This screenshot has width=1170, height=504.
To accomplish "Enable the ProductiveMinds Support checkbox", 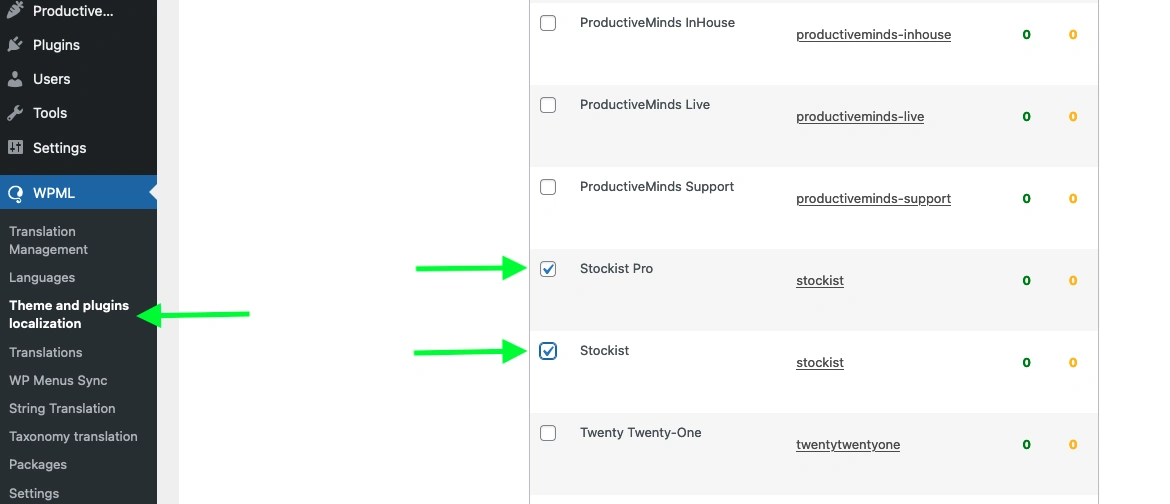I will (548, 187).
